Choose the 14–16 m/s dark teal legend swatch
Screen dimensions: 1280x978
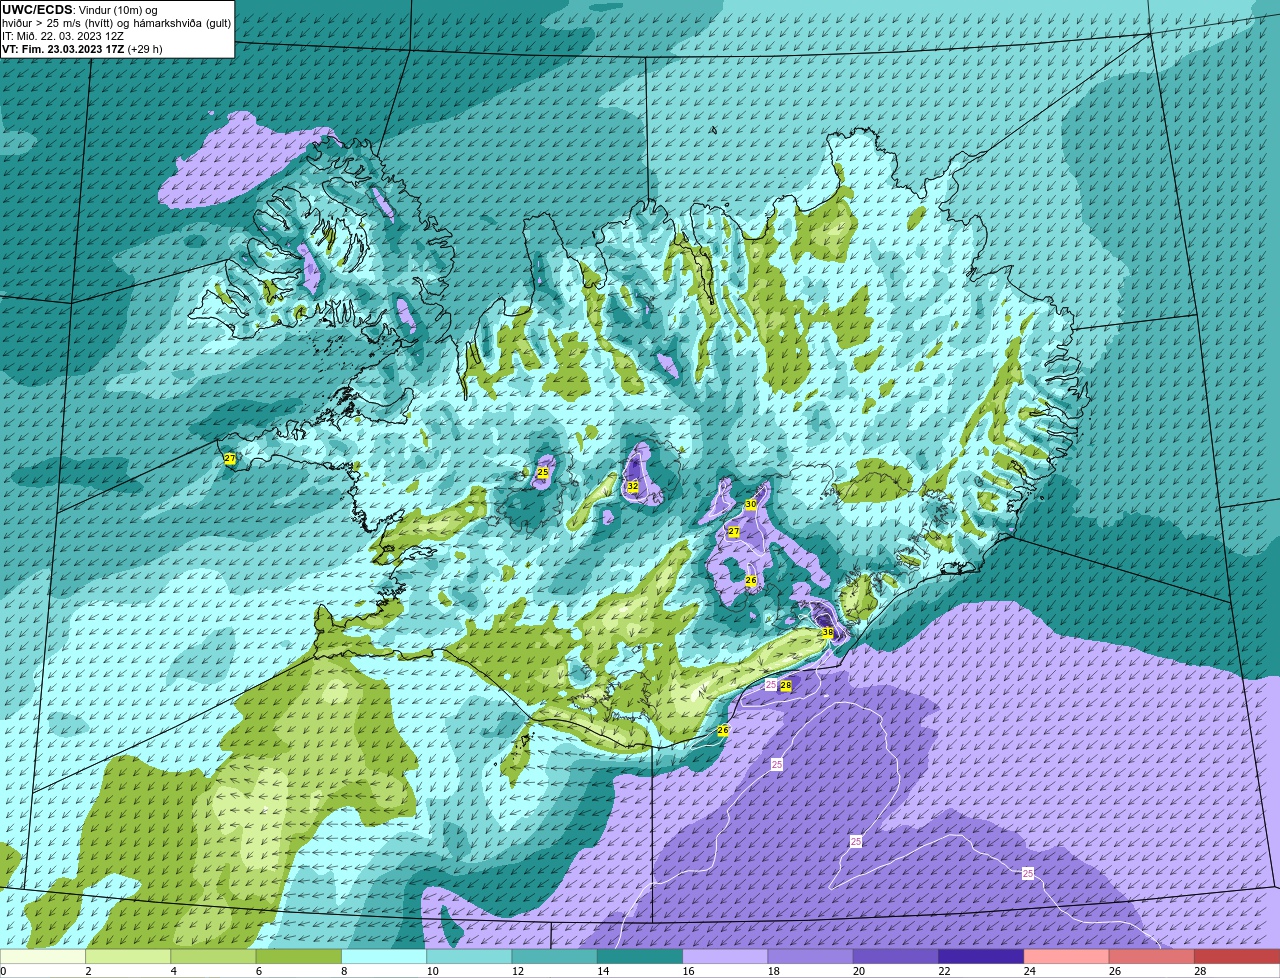[x=640, y=957]
